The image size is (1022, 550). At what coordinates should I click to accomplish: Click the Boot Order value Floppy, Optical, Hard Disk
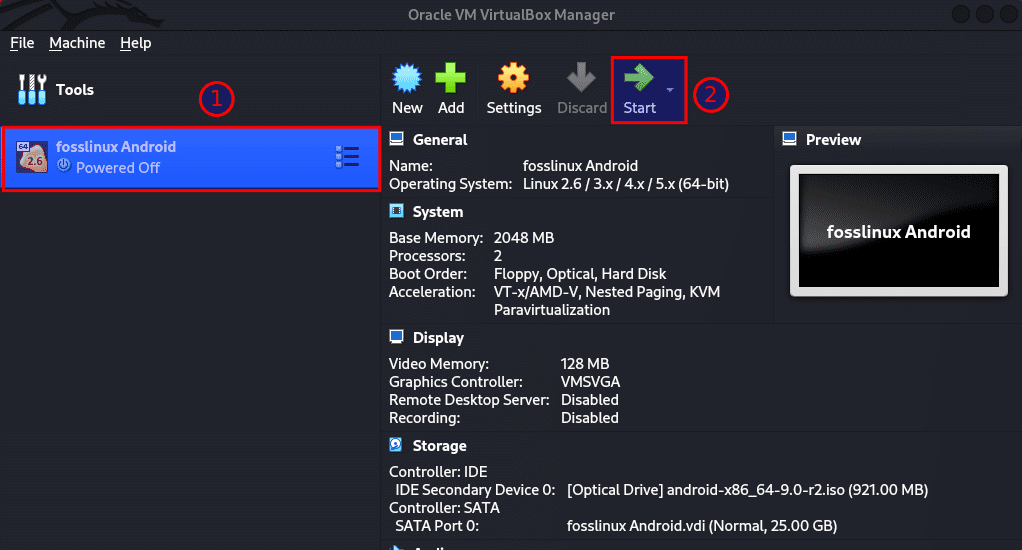(x=580, y=274)
